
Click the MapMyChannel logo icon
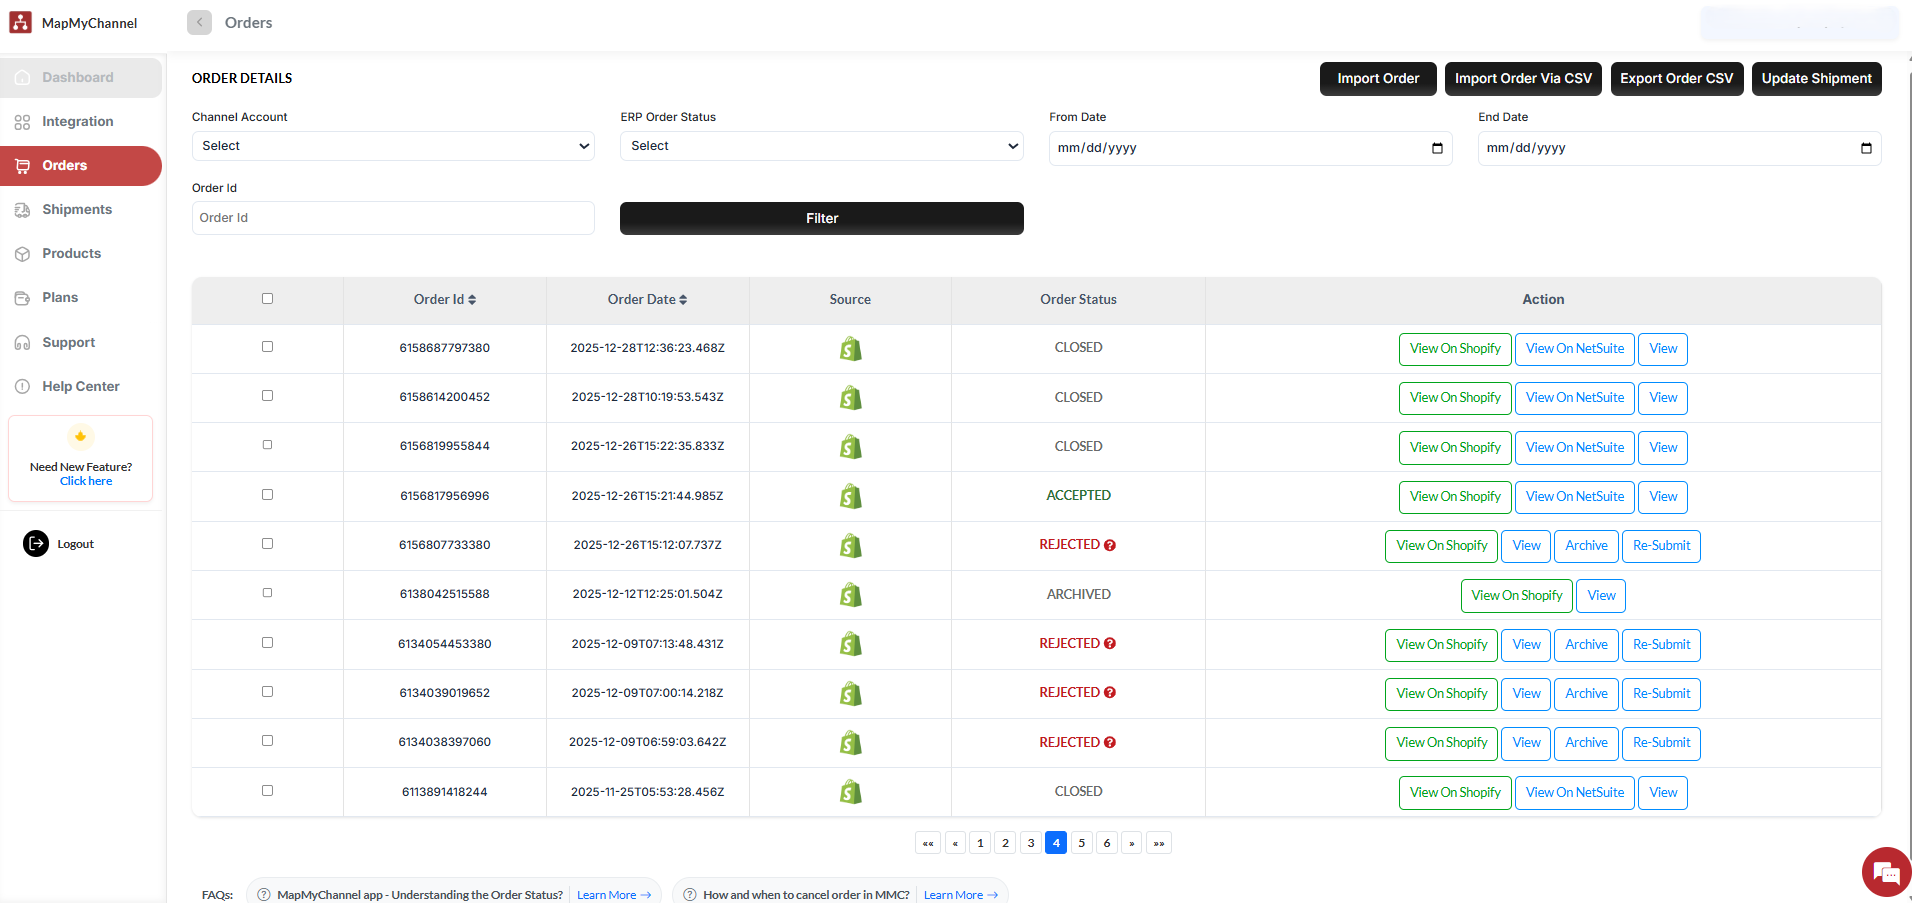pos(21,22)
